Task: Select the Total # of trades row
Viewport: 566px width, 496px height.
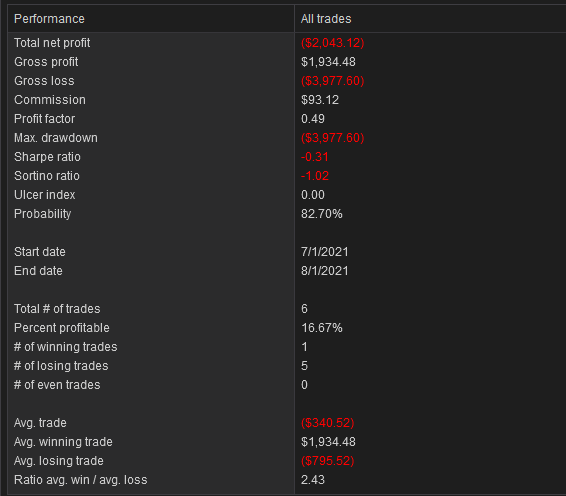Action: [287, 309]
